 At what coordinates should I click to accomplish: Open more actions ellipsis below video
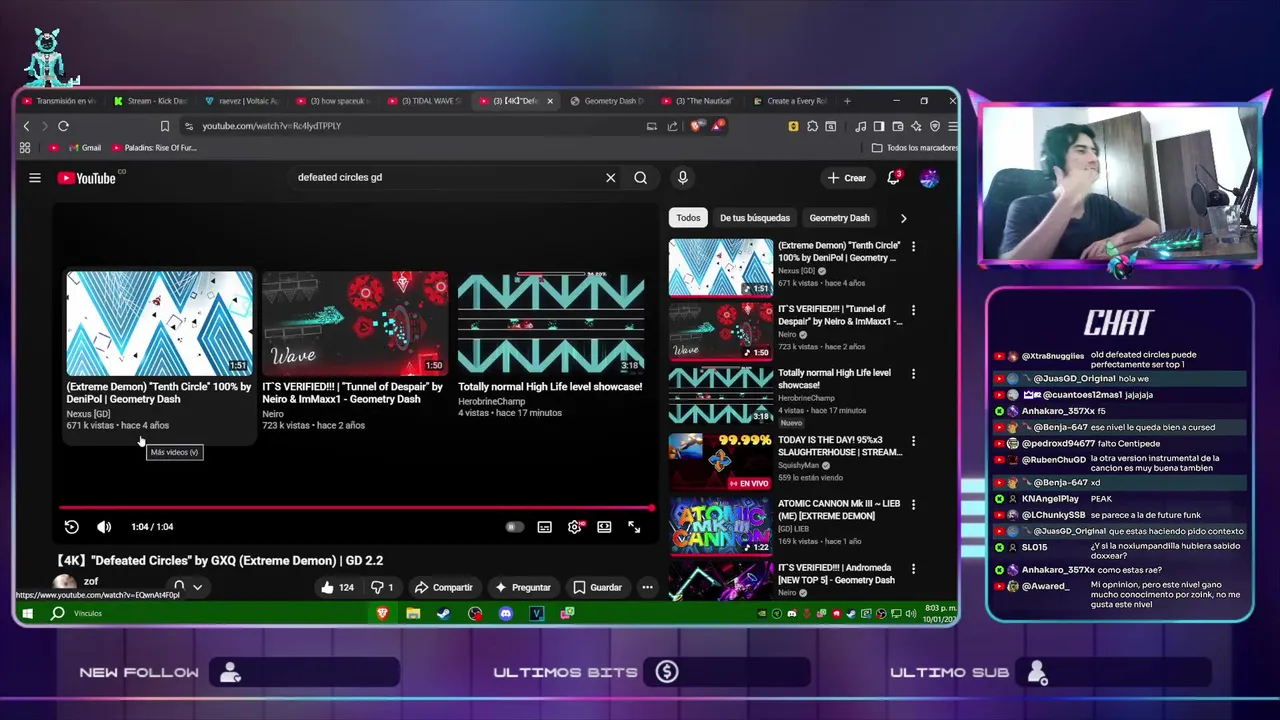[x=647, y=587]
